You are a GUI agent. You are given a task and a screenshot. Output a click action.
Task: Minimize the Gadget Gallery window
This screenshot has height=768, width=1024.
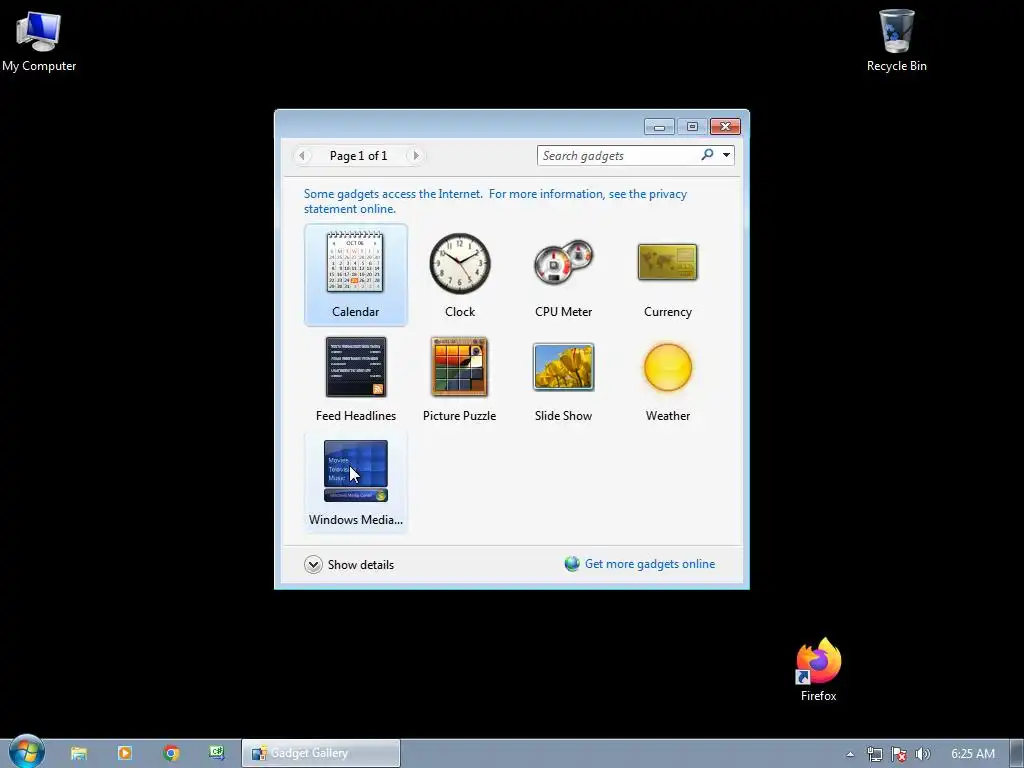[x=660, y=127]
